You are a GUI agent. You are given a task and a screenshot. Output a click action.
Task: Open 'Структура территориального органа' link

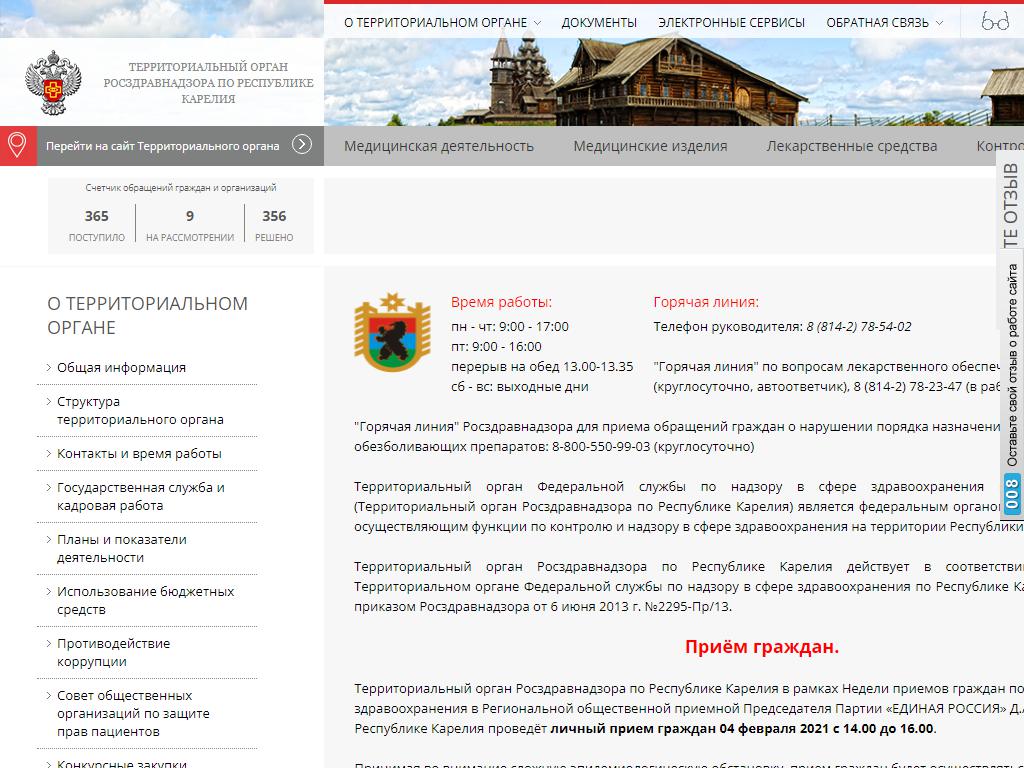point(140,410)
